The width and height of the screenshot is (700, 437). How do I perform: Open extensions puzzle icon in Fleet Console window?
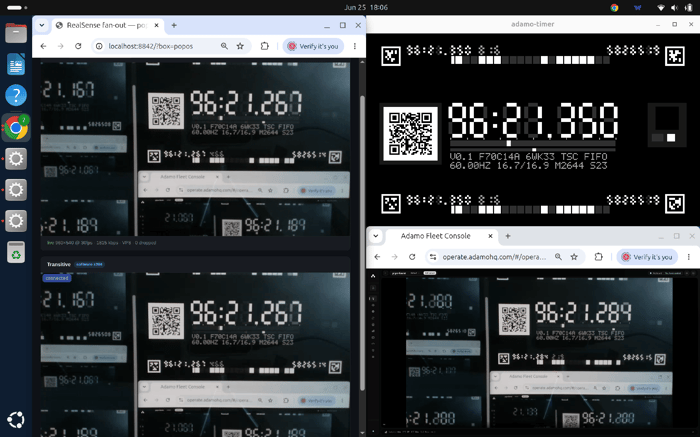pos(599,257)
